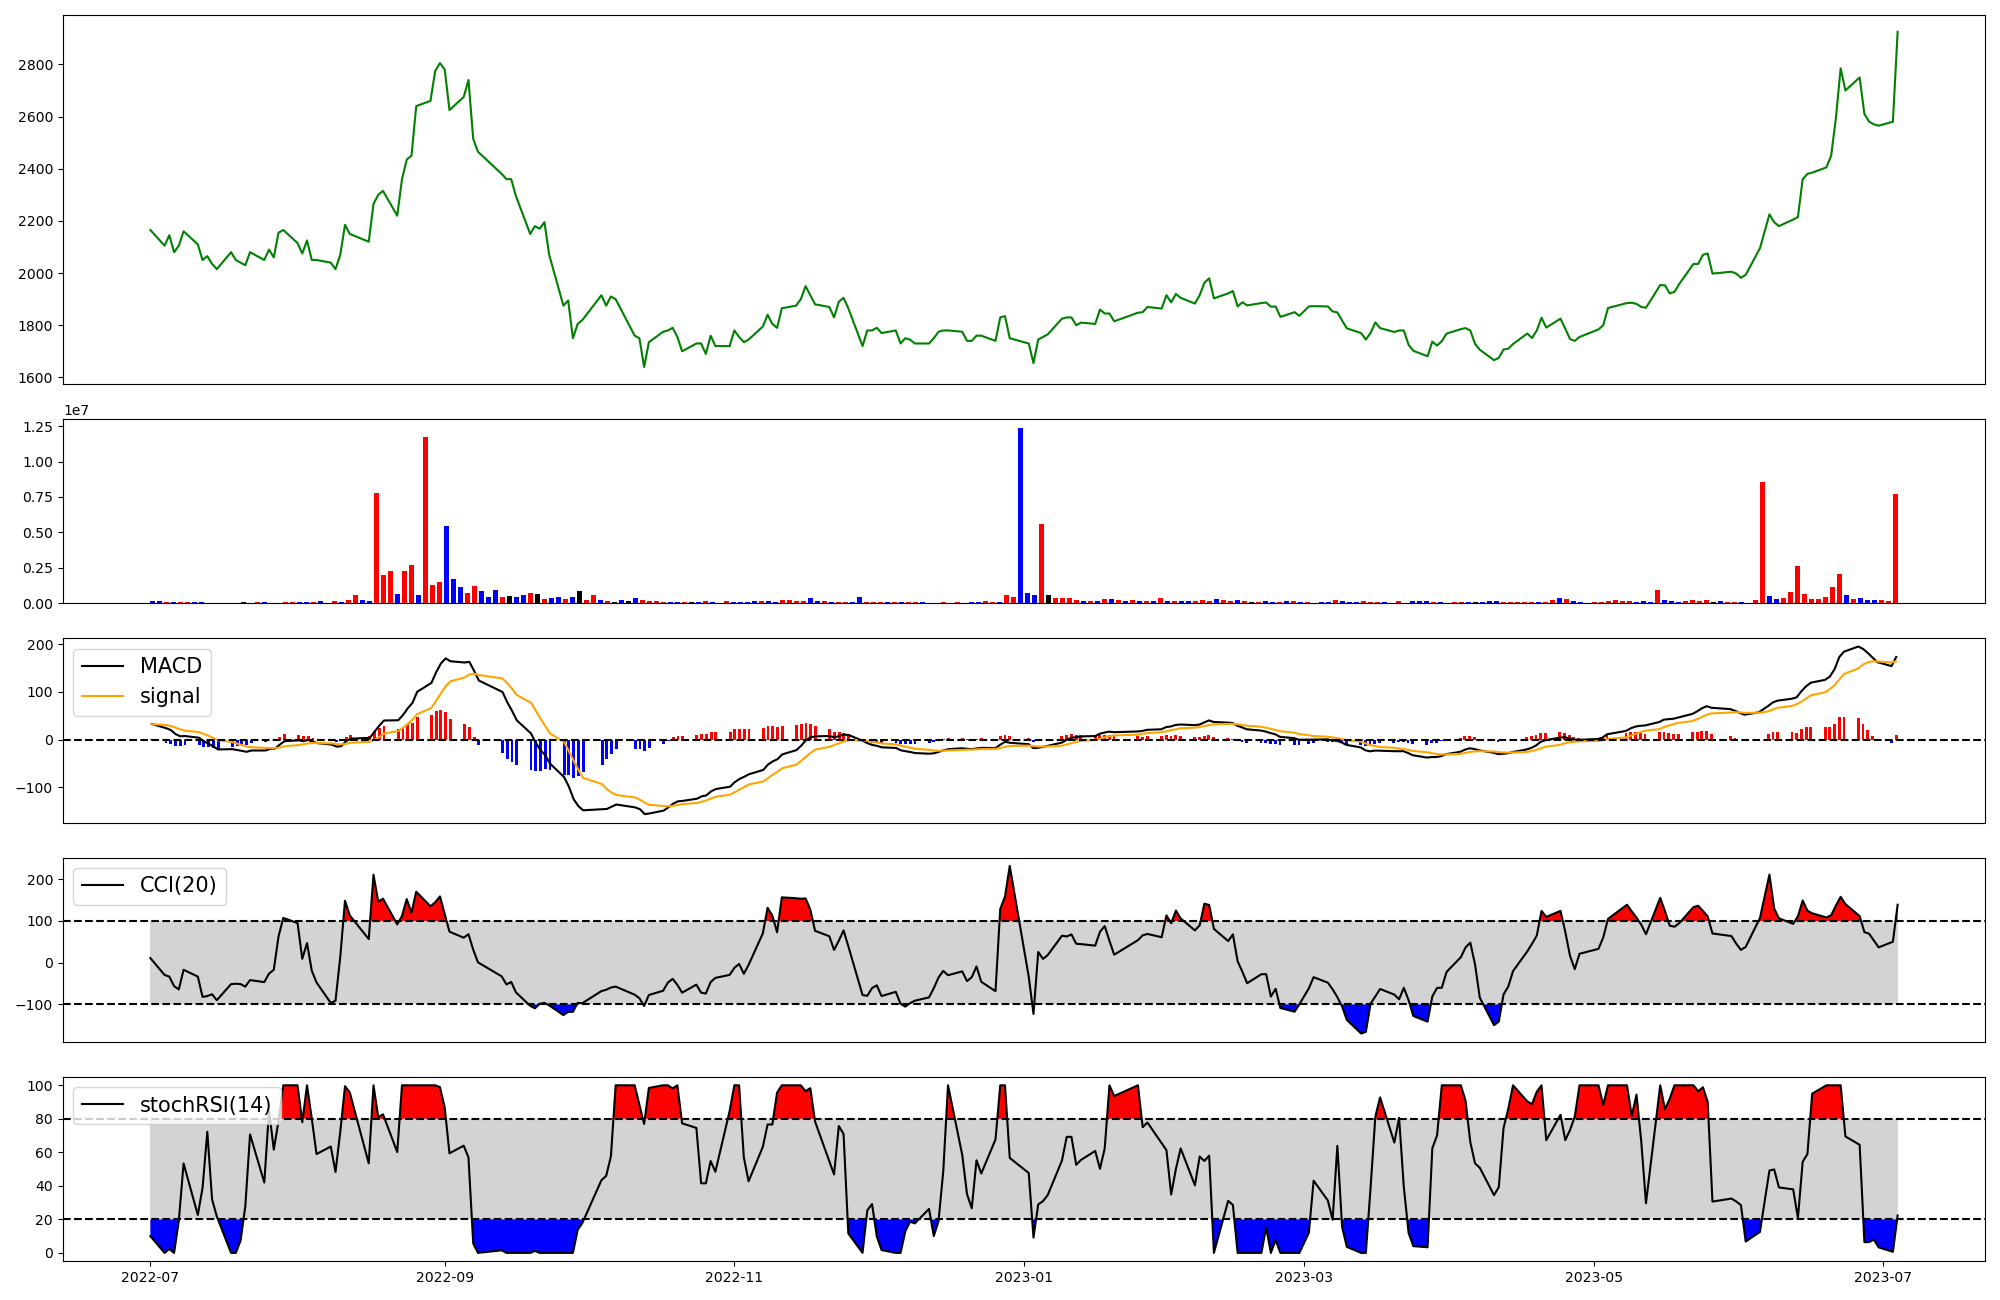Click the MACD legend label
Screen dimensions: 2000x1300
tap(170, 666)
